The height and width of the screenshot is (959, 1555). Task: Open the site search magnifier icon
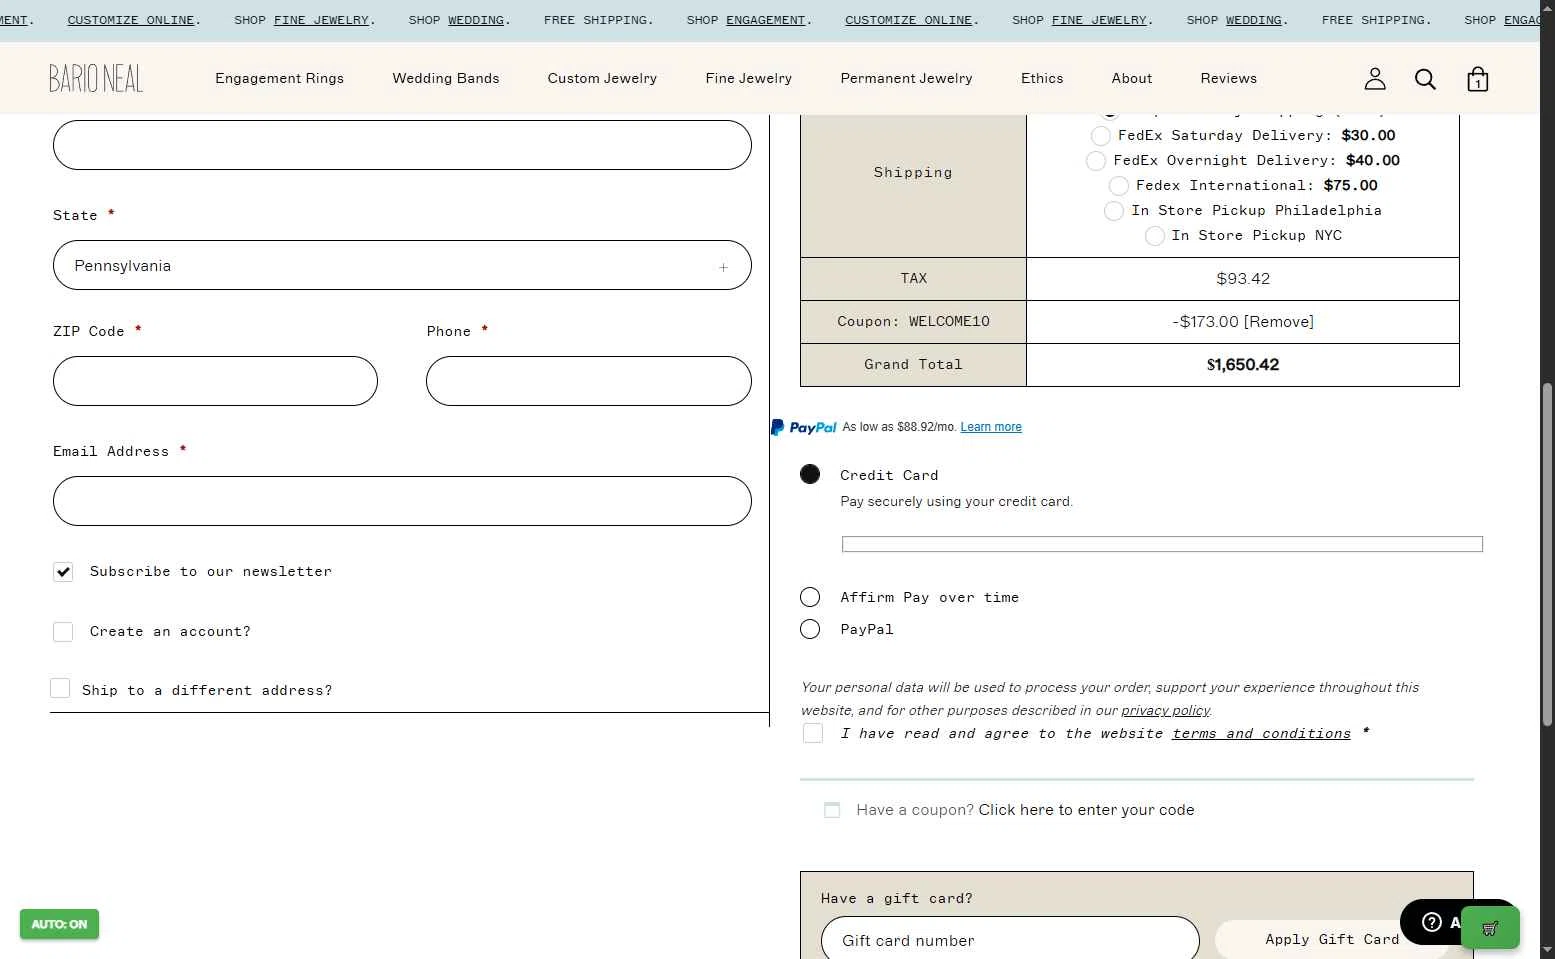pyautogui.click(x=1425, y=79)
